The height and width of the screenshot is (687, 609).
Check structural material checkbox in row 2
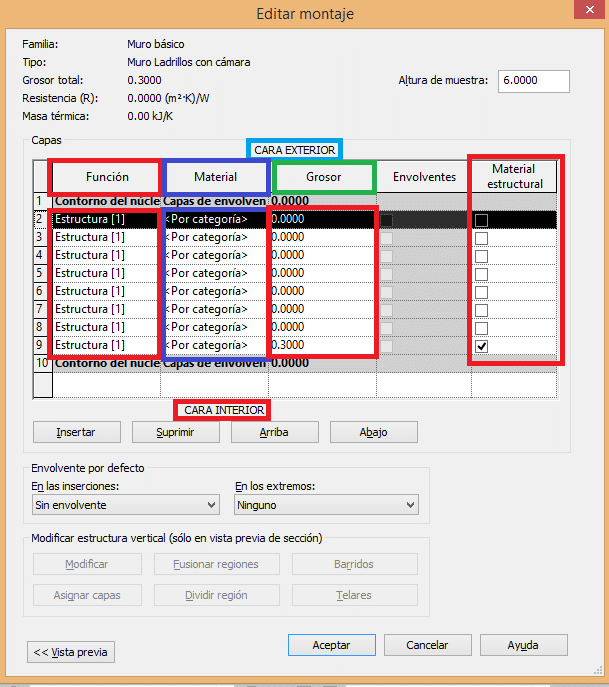482,220
